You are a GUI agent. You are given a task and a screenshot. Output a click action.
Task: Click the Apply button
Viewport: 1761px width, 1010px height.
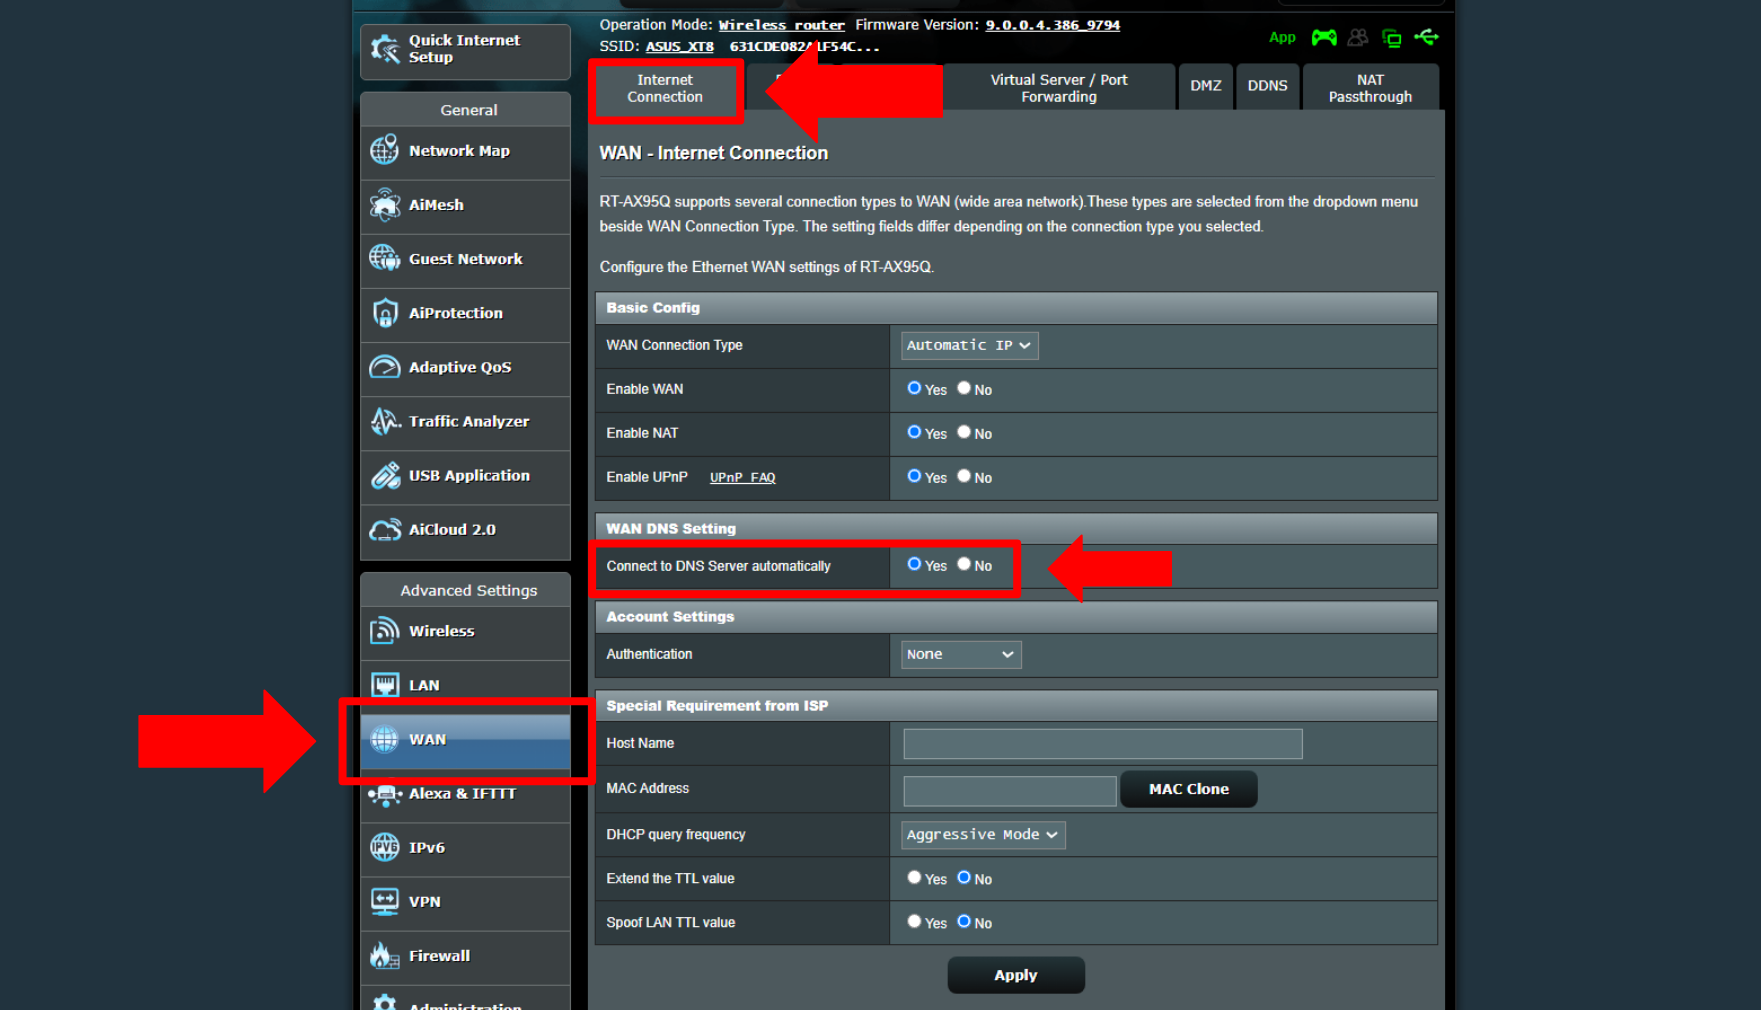click(1015, 975)
